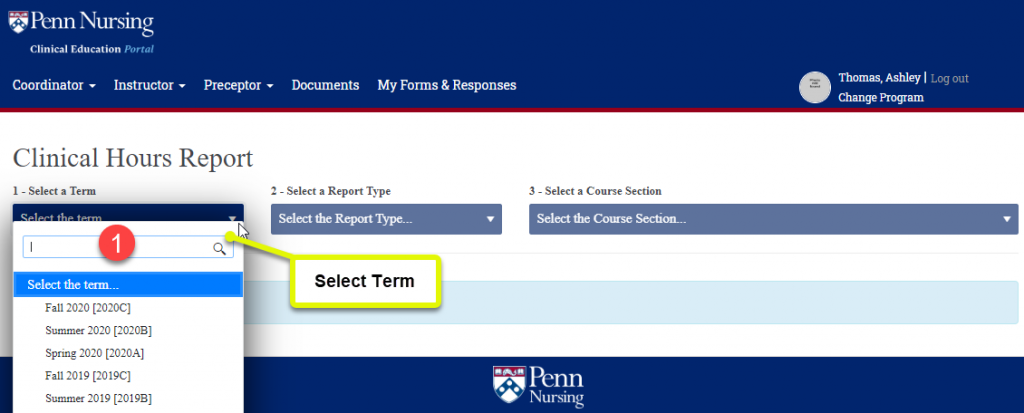
Task: Expand the Preceptor dropdown menu
Action: coord(238,86)
